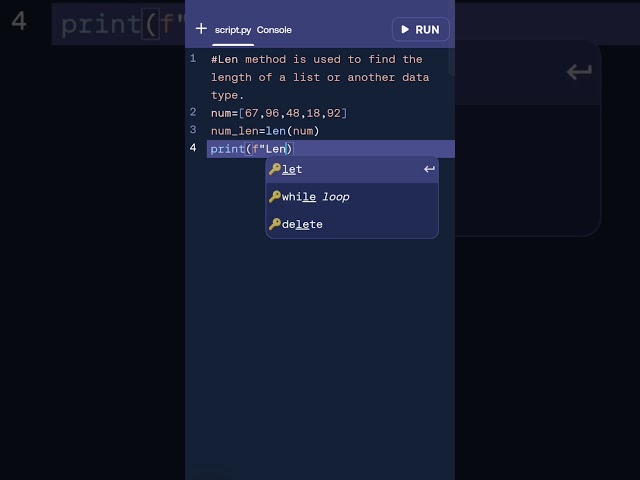
Task: Run the script with RUN button
Action: [420, 29]
